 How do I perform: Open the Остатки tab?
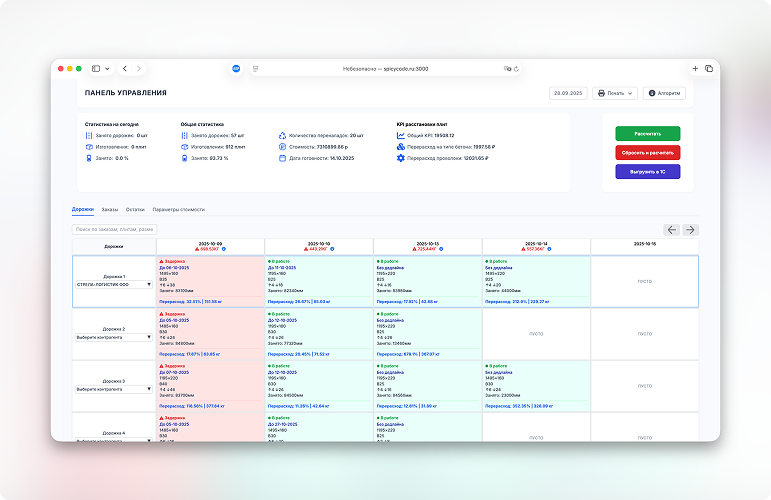[135, 209]
